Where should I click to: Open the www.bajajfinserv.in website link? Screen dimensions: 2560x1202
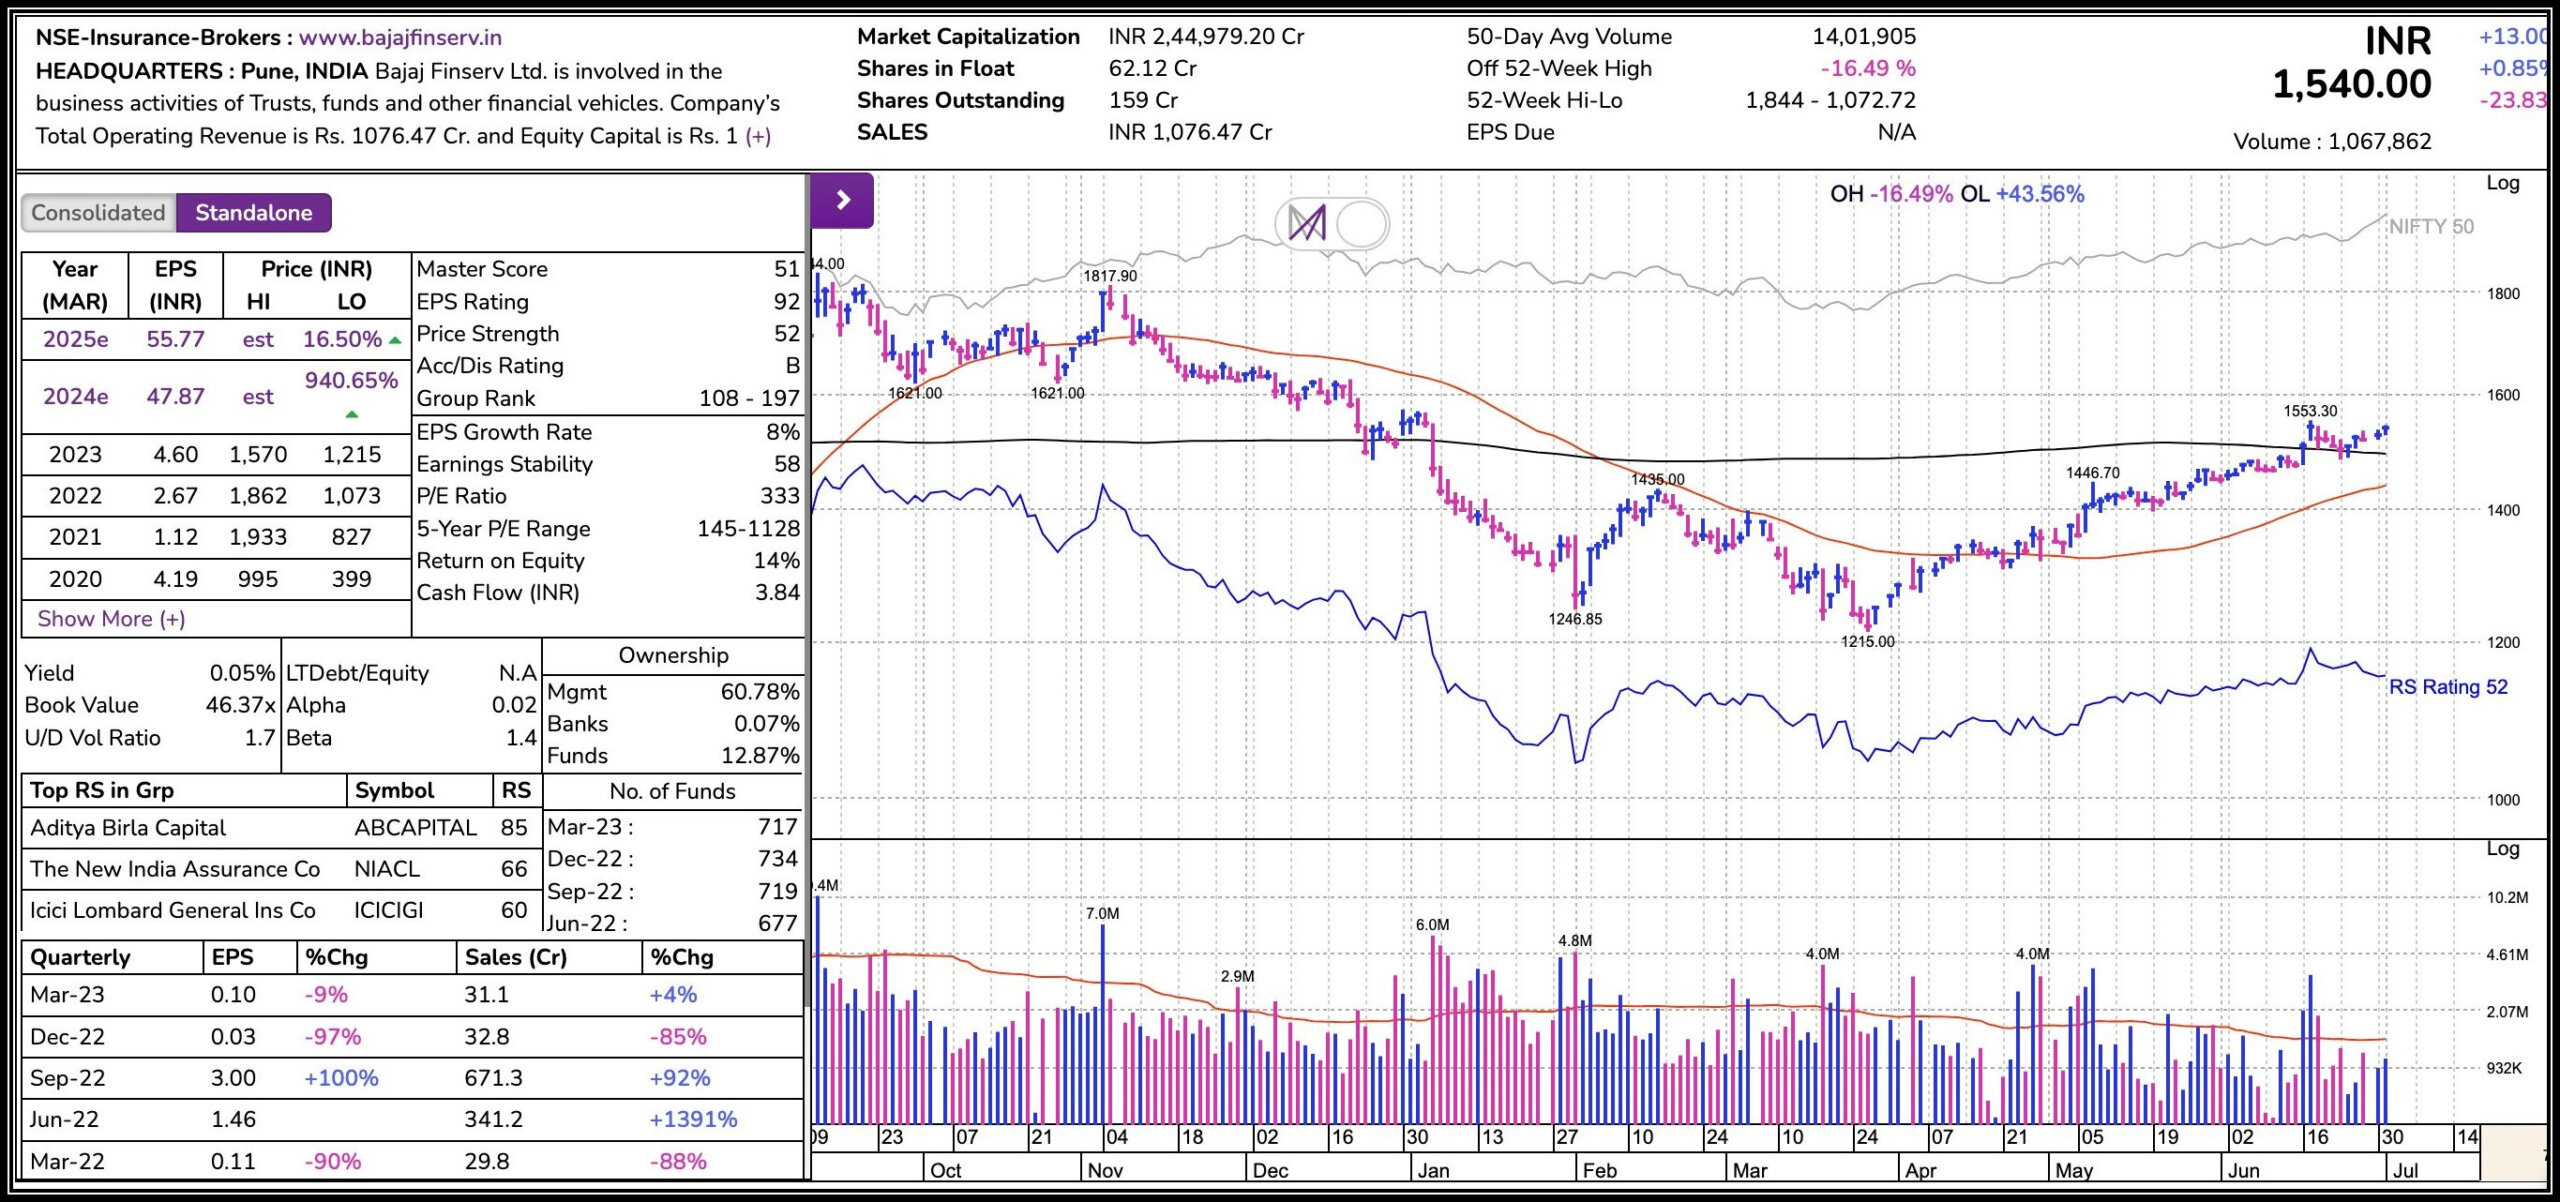click(400, 38)
